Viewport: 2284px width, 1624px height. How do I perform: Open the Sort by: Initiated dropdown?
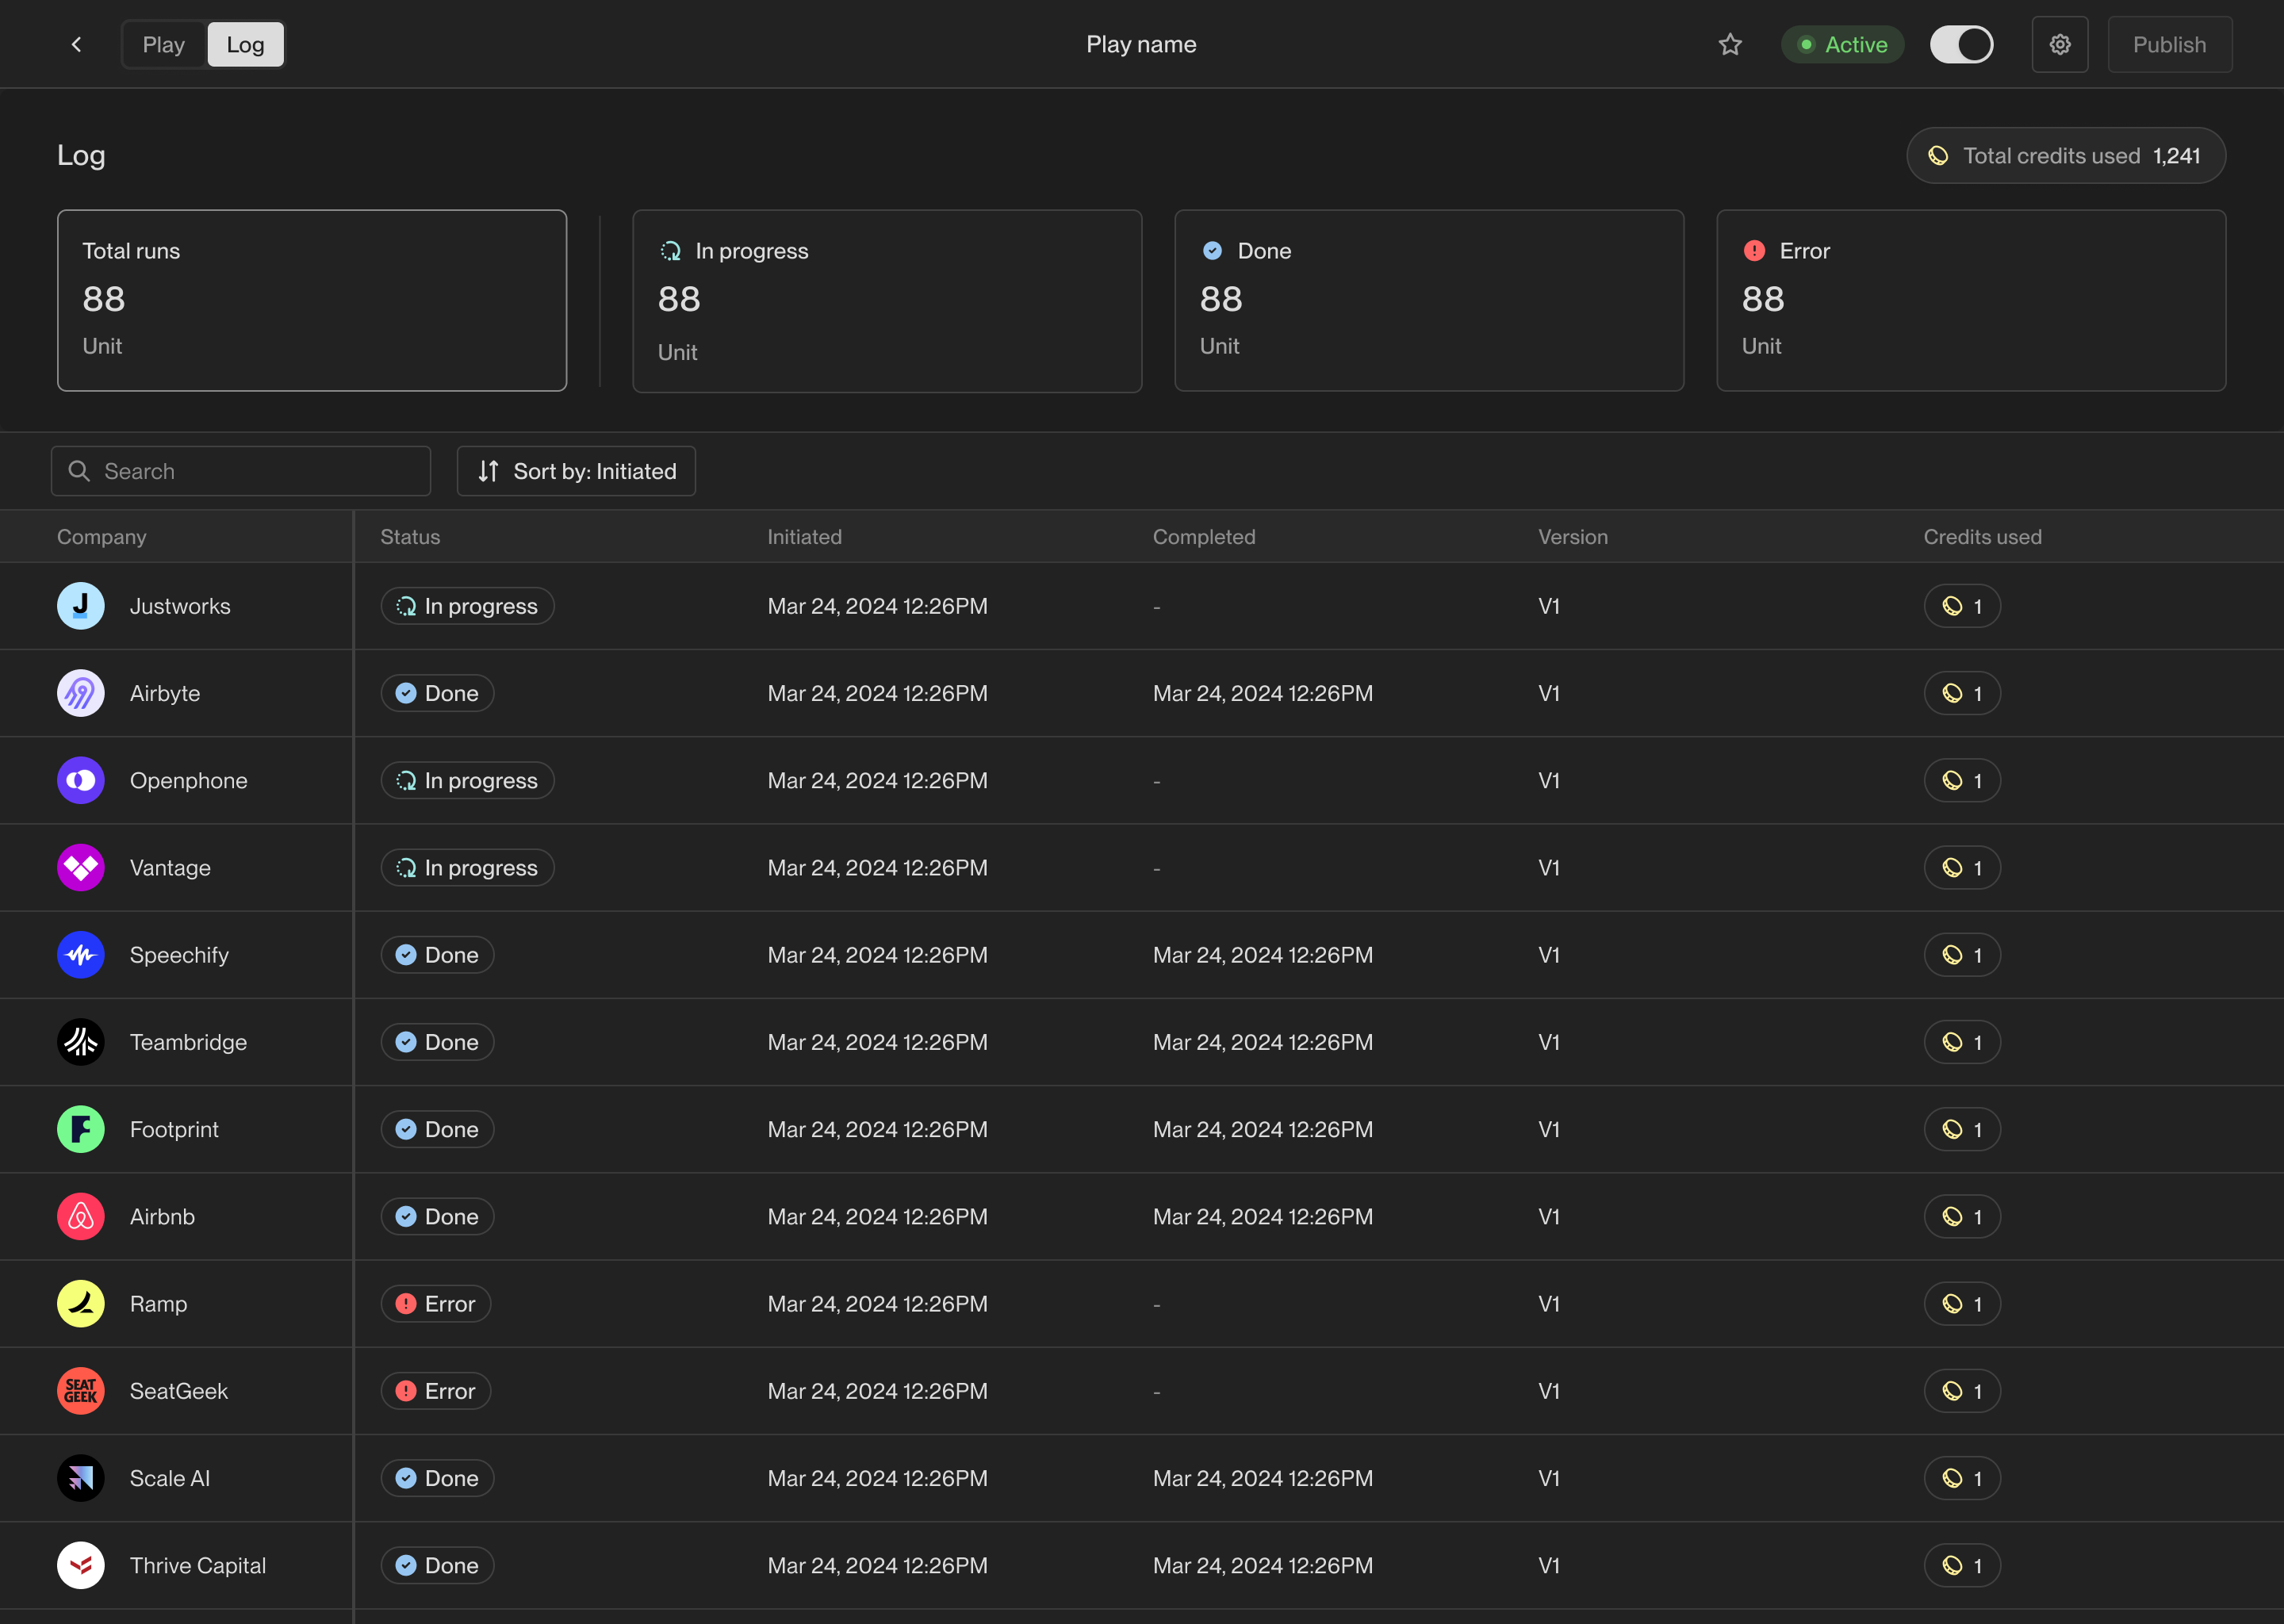(x=576, y=471)
